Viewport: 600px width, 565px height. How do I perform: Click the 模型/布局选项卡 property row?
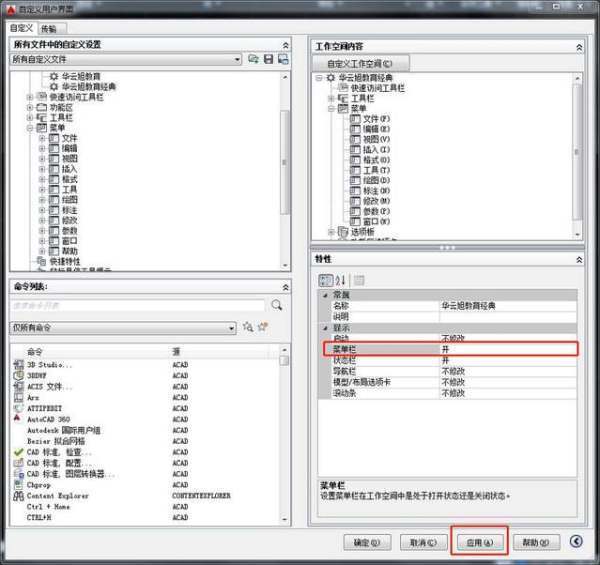pyautogui.click(x=454, y=382)
